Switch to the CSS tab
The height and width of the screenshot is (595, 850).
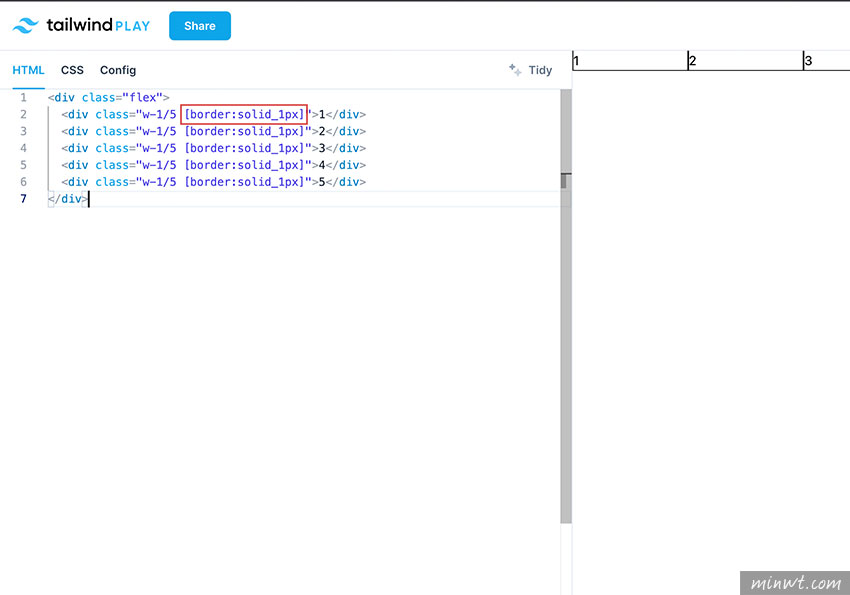[72, 70]
